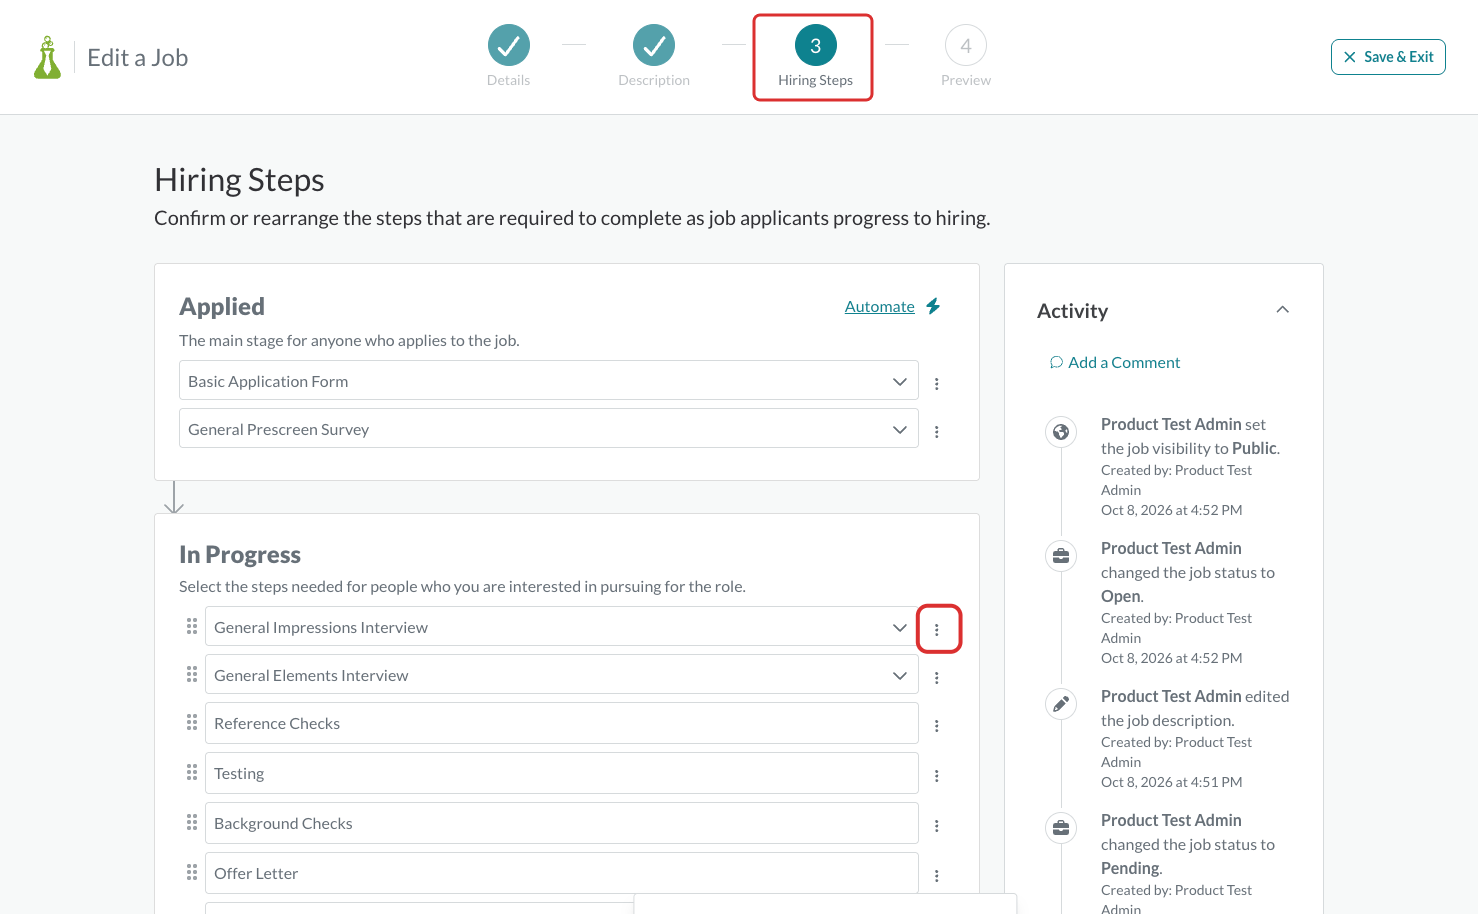Open options menu for Basic Application Form
The image size is (1478, 914).
point(937,383)
